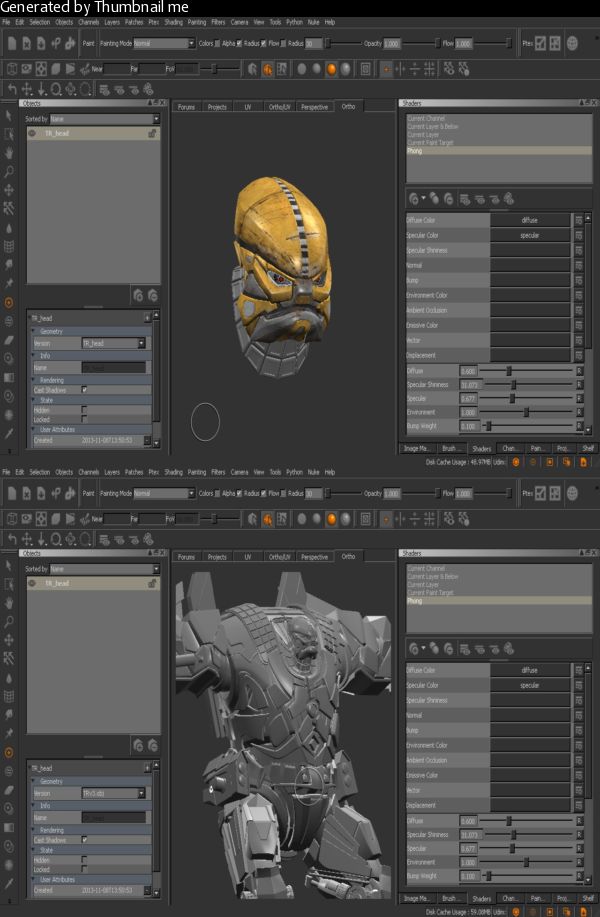Screen dimensions: 600x917
Task: Toggle Colors checkbox in yellow-head window toolbar
Action: coord(217,43)
